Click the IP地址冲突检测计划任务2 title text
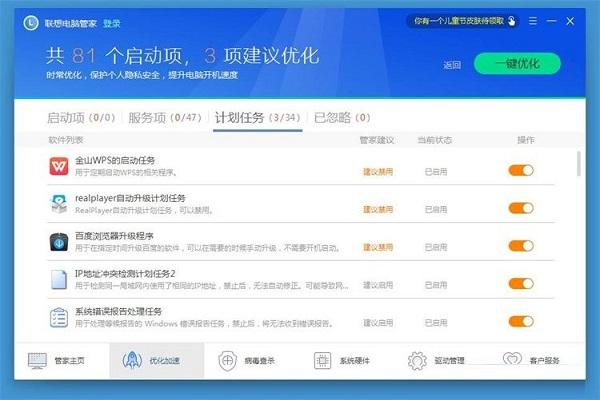 coord(125,274)
